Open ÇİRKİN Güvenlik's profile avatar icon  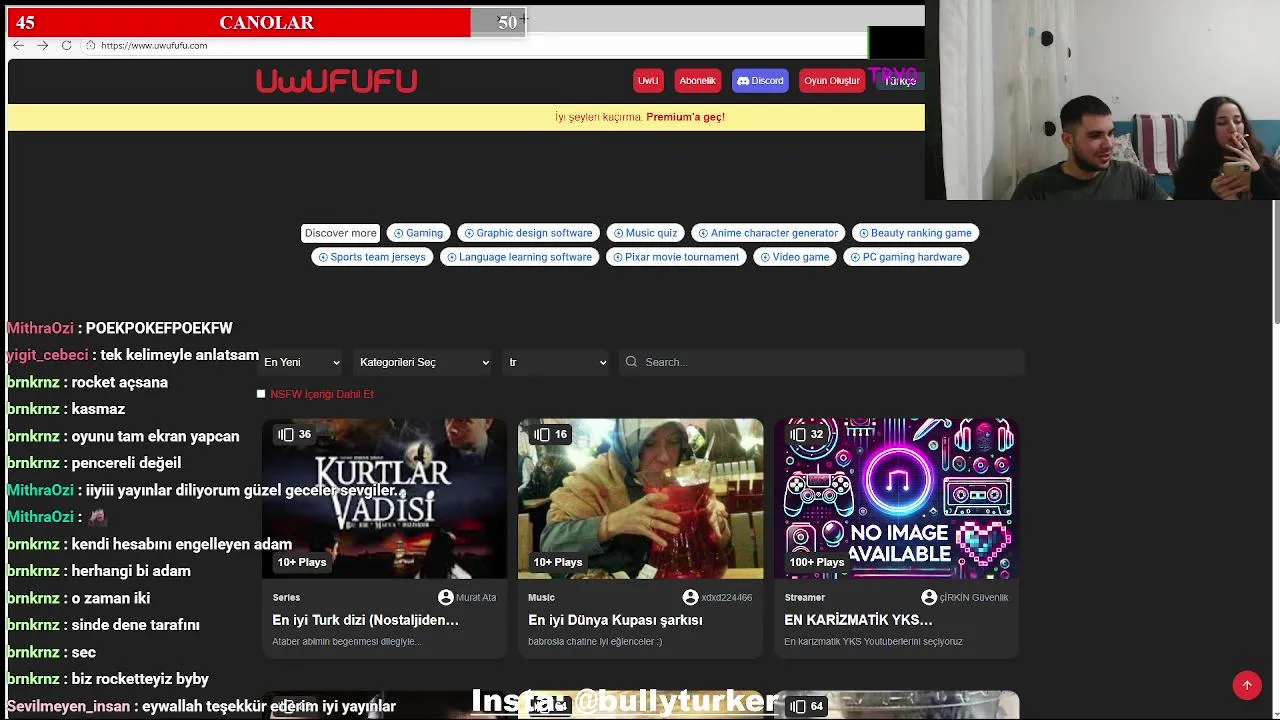929,597
